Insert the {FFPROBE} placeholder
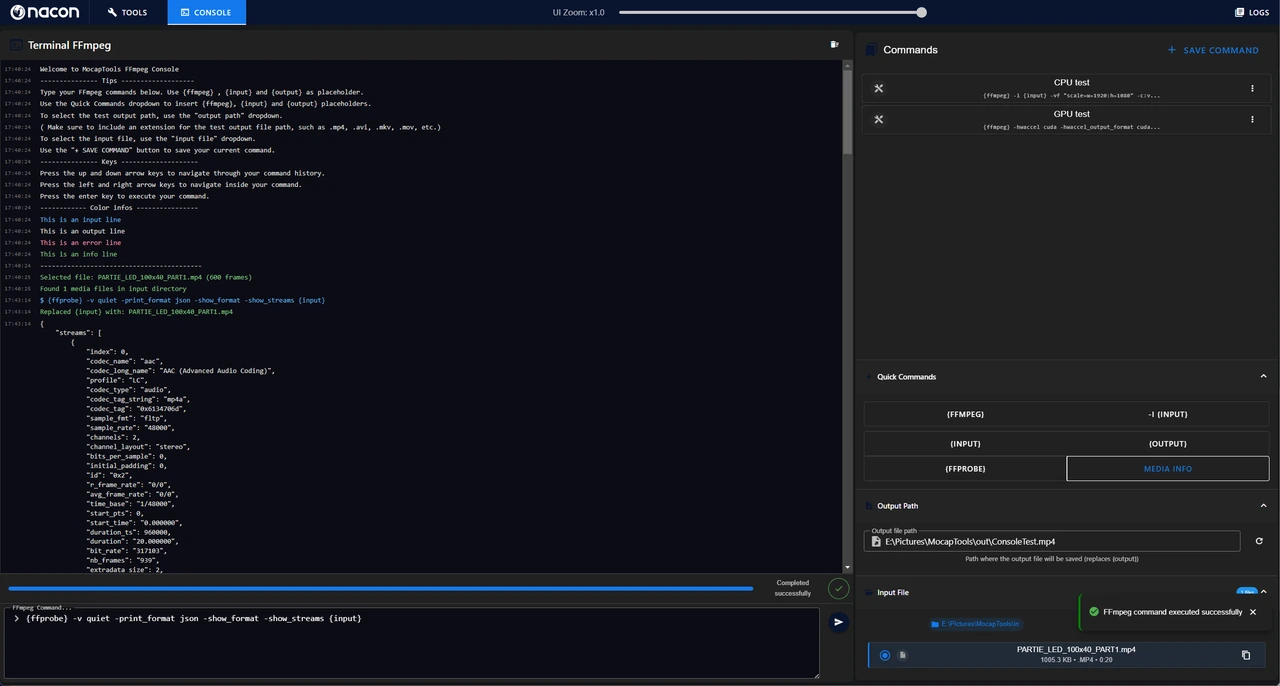The image size is (1280, 686). (x=965, y=468)
